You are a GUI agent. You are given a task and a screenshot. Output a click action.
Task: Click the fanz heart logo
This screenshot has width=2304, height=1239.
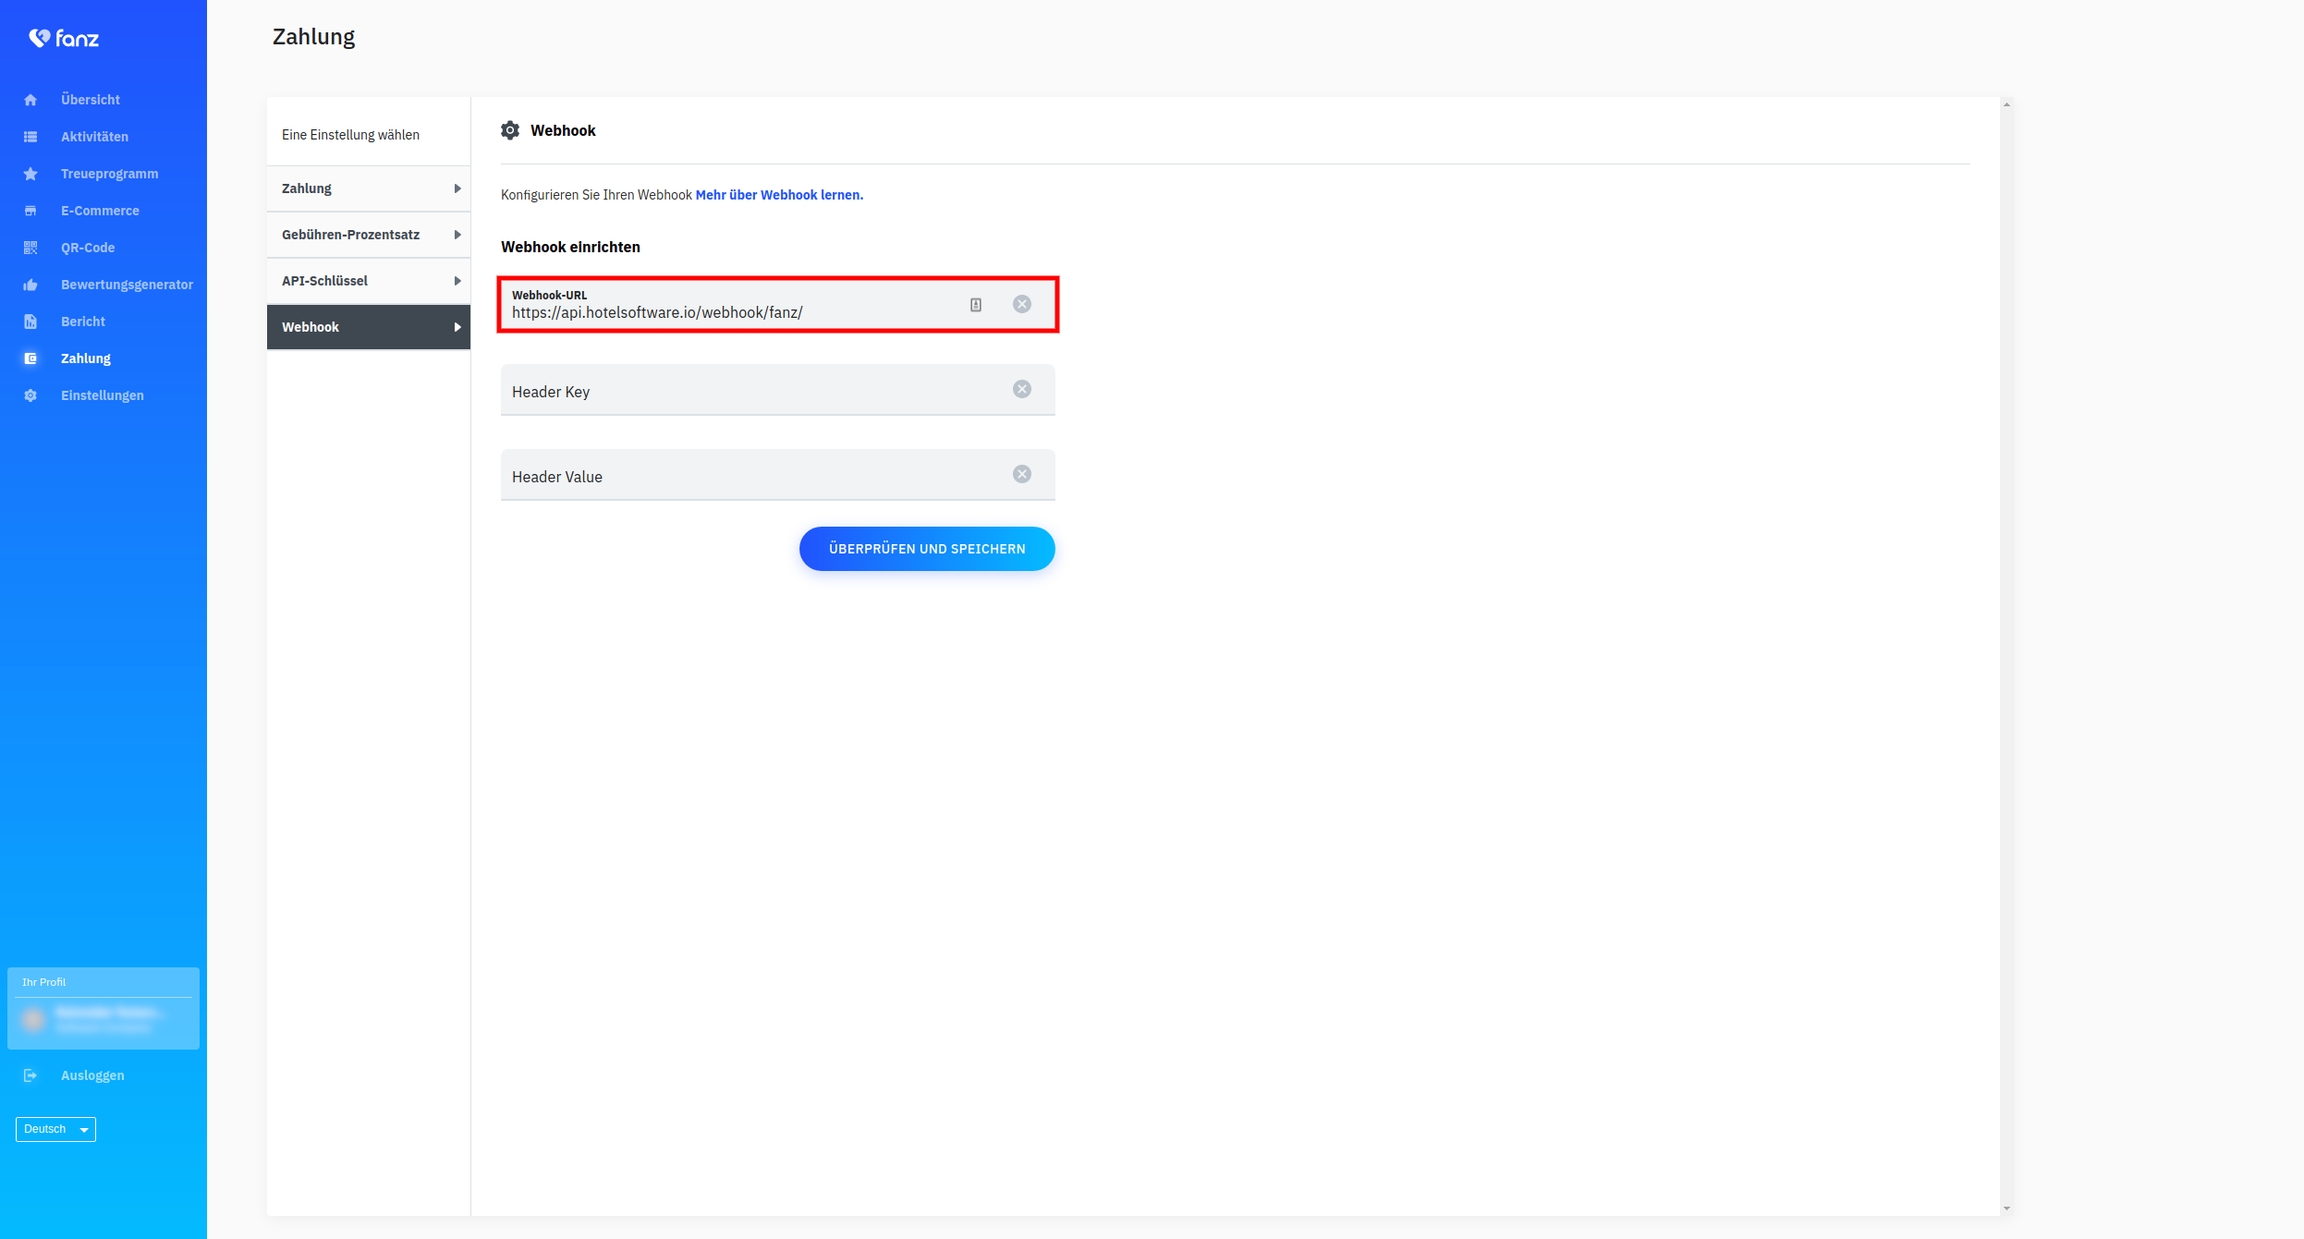[x=39, y=38]
